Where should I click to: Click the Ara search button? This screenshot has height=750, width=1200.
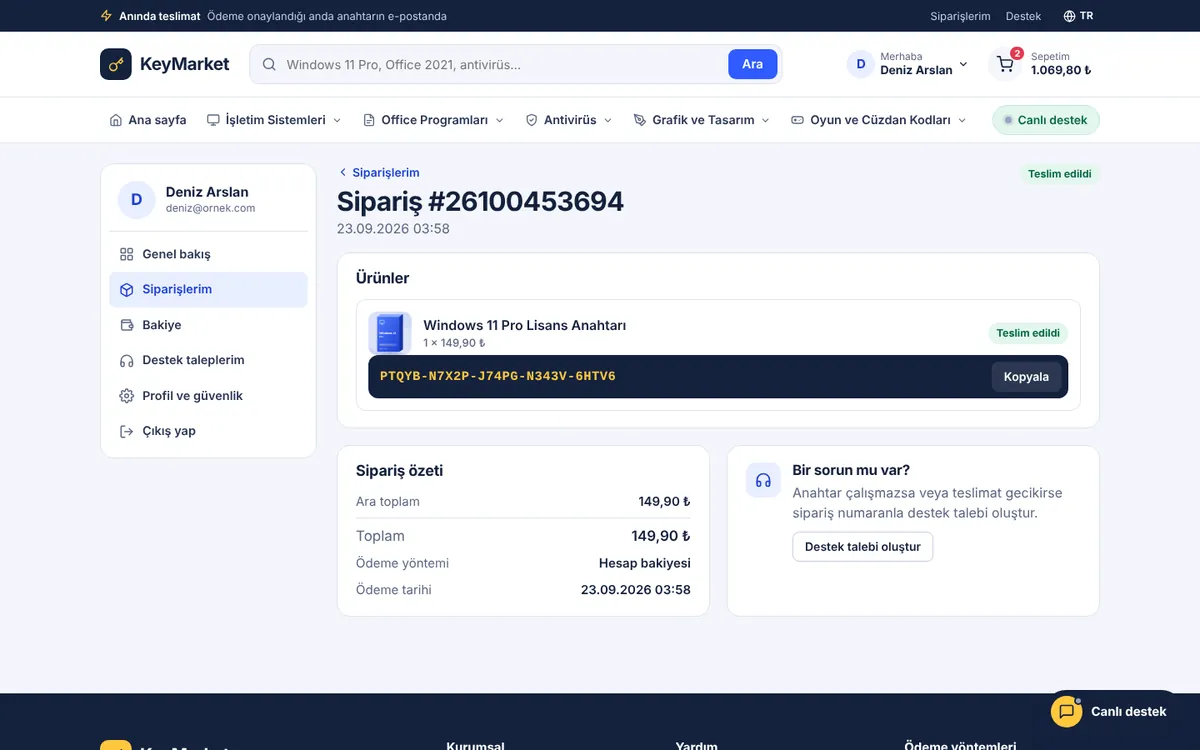pyautogui.click(x=752, y=64)
